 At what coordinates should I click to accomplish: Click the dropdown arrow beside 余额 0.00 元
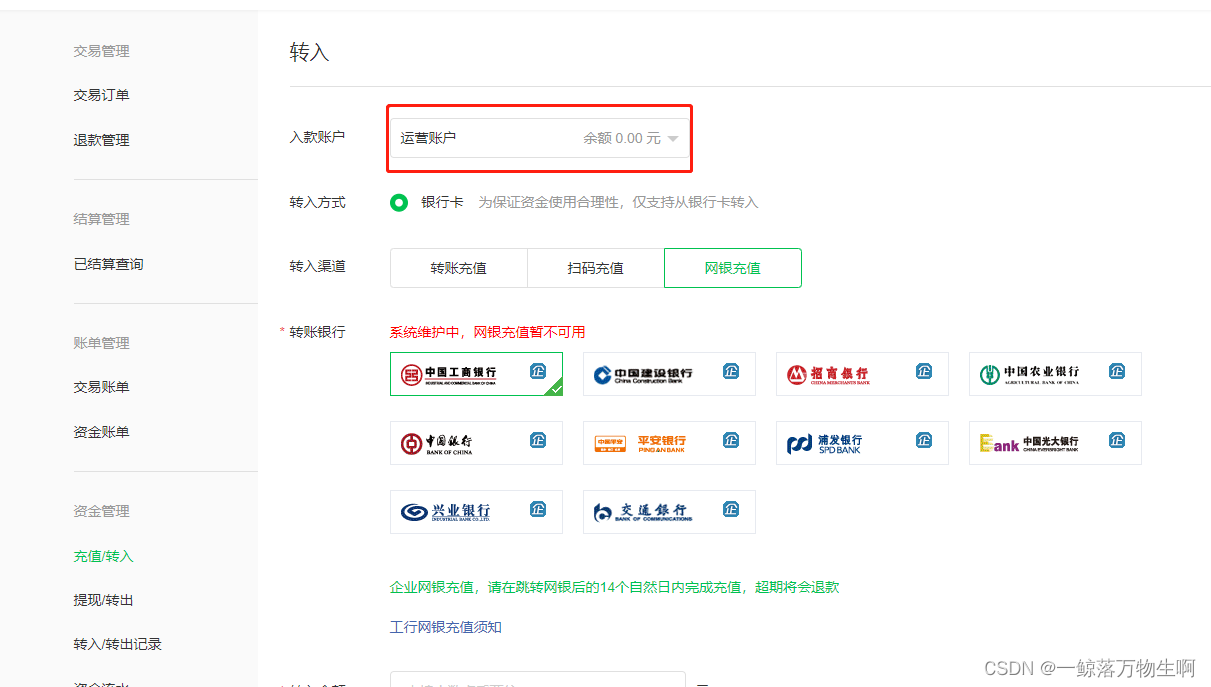click(673, 139)
